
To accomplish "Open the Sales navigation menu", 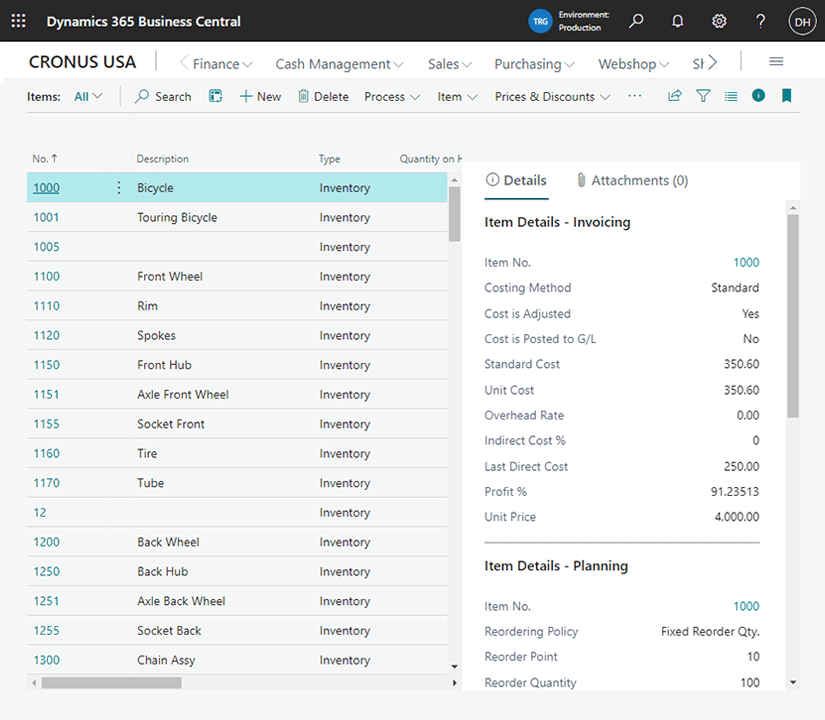I will click(x=450, y=64).
